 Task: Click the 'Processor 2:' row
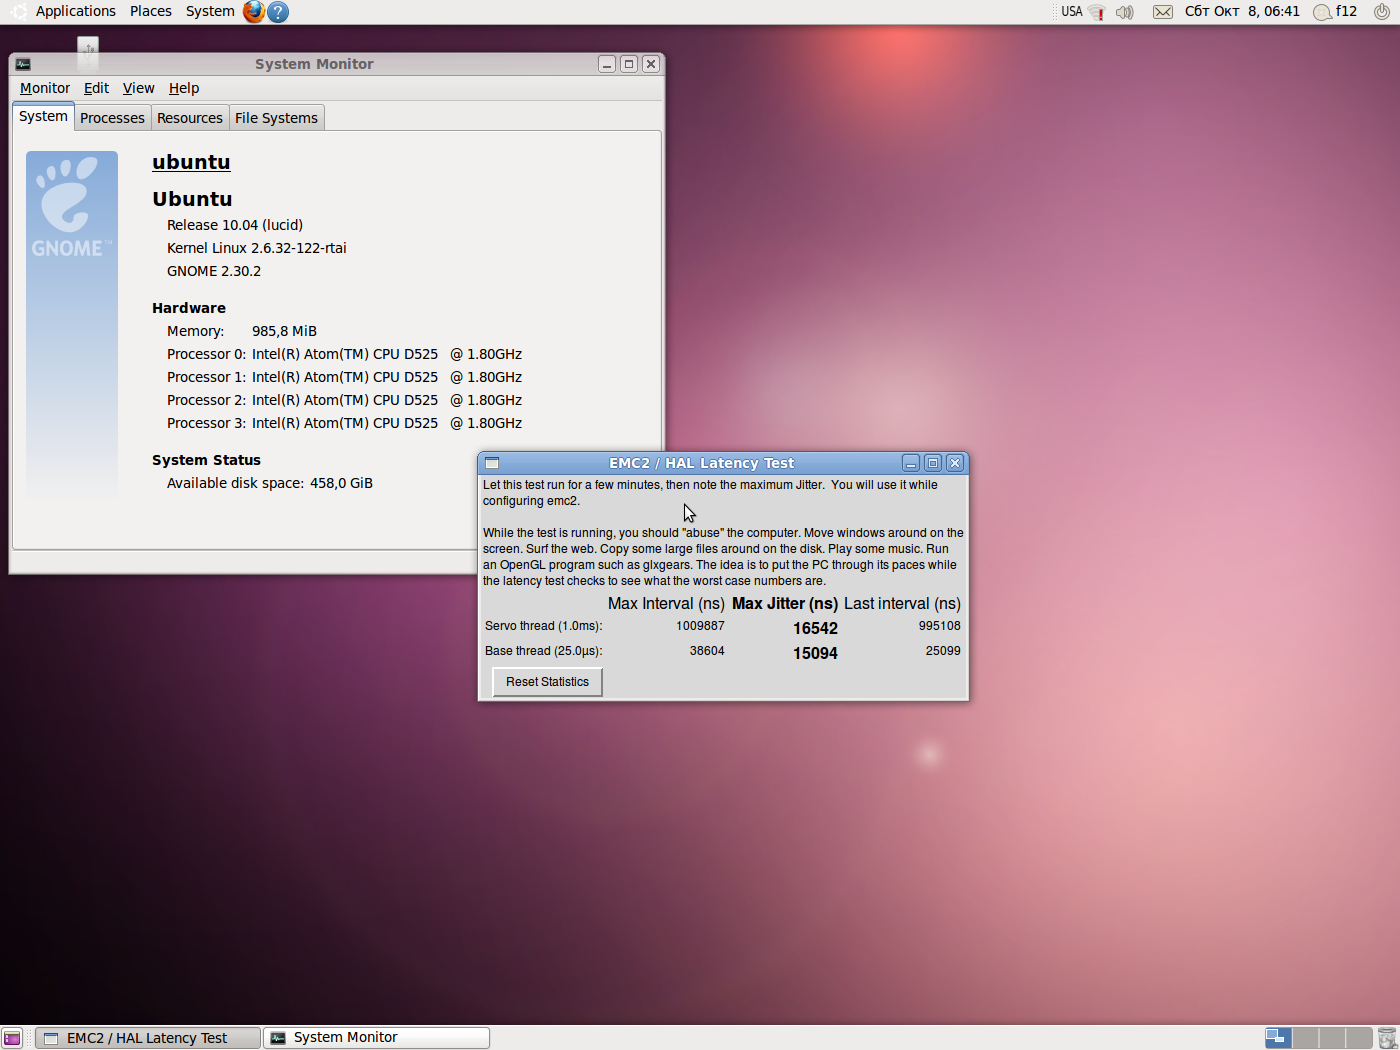pyautogui.click(x=344, y=400)
